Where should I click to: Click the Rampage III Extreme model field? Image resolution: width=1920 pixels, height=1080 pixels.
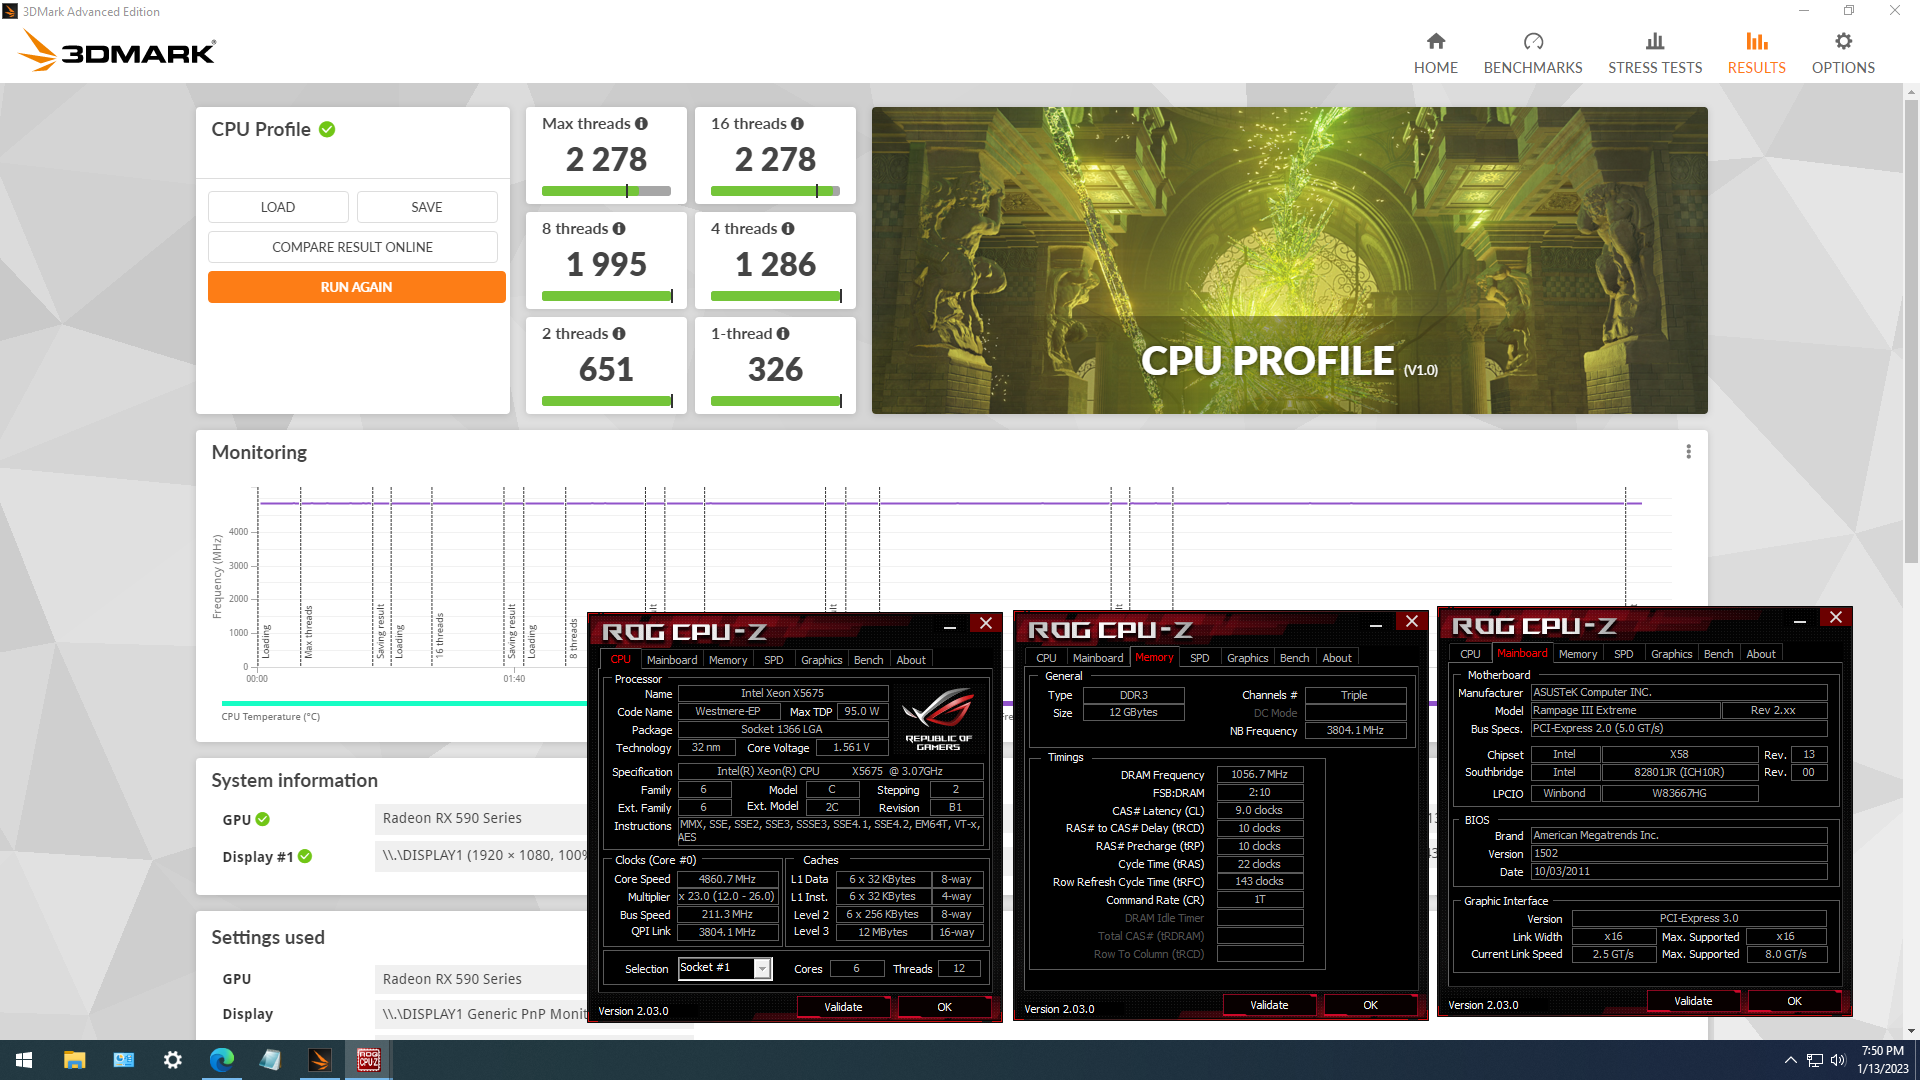click(1625, 710)
